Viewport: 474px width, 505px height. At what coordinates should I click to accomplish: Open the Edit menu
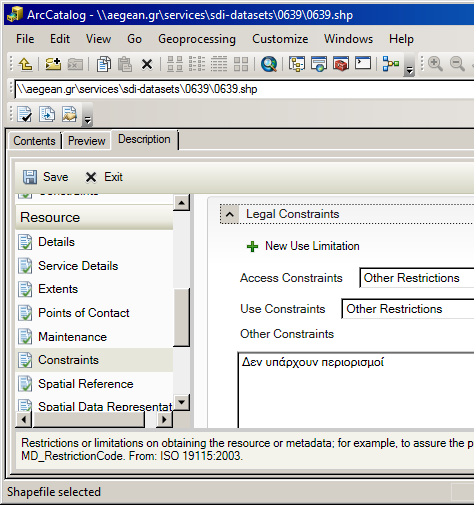60,39
